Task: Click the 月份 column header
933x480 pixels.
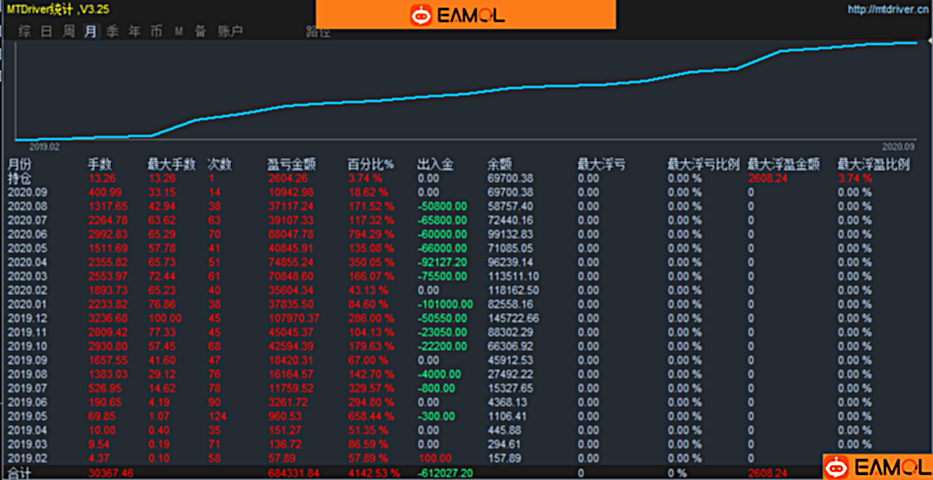Action: 20,164
